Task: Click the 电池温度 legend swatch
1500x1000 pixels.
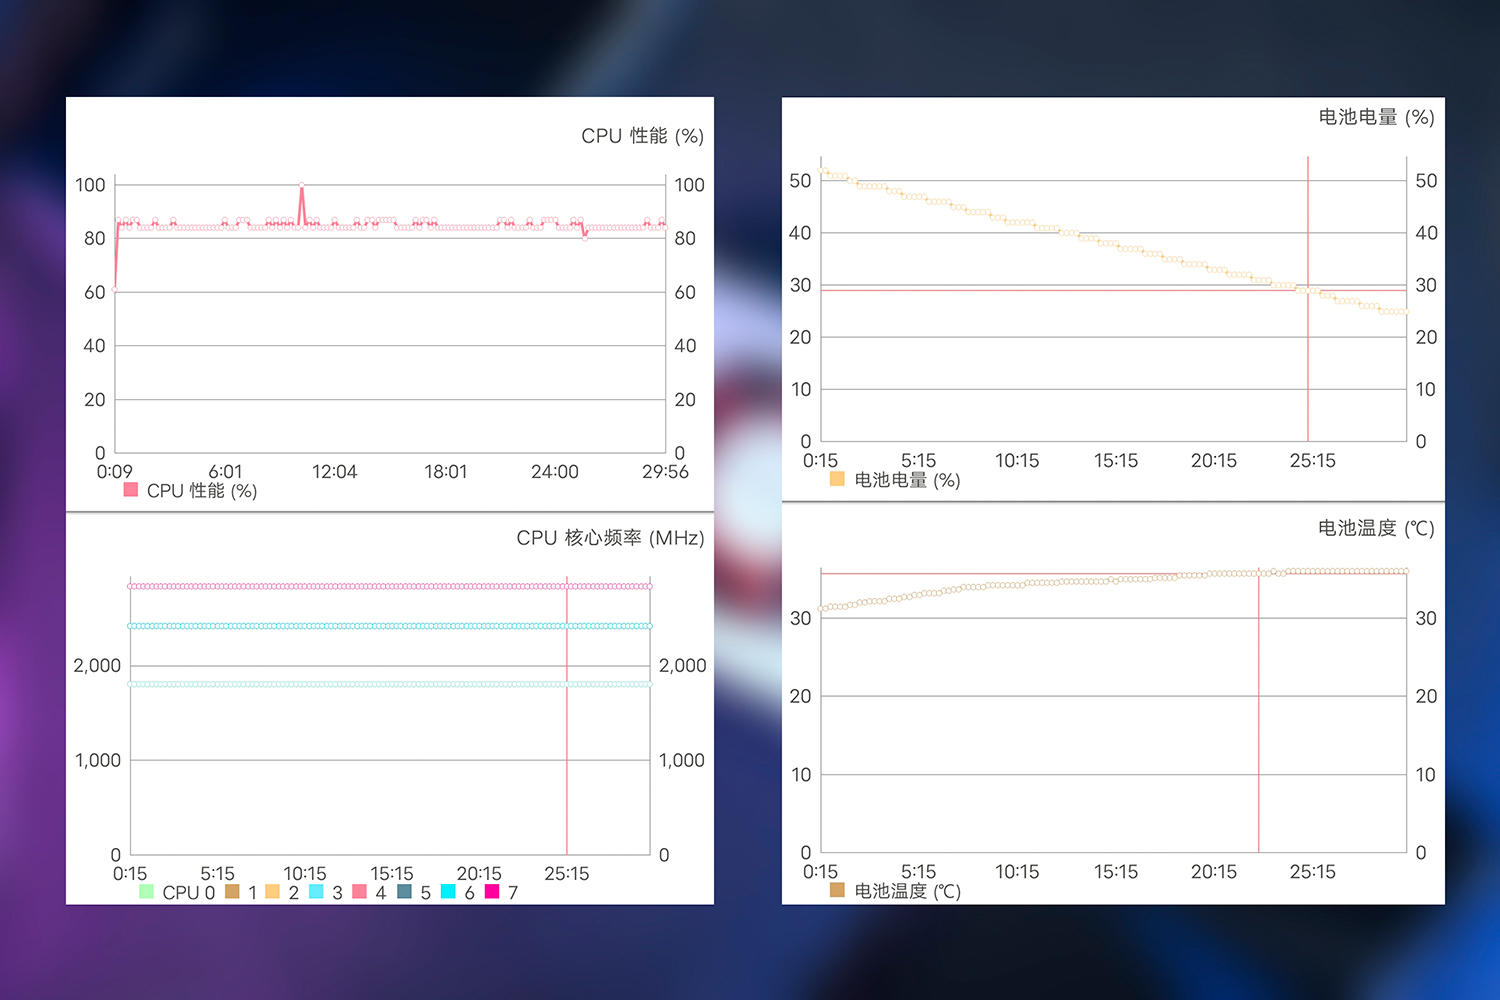Action: point(835,888)
